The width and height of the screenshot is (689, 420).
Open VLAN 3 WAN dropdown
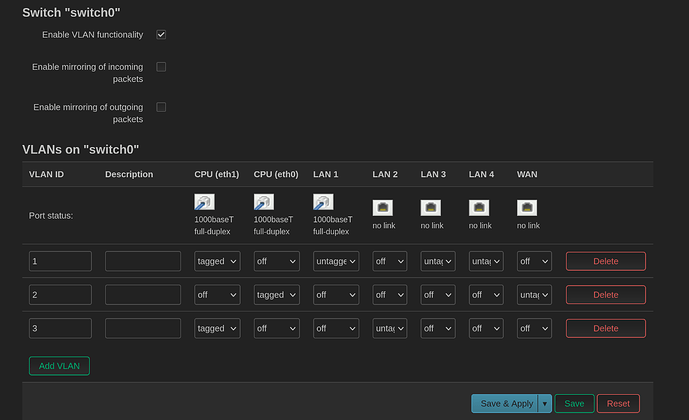click(534, 329)
